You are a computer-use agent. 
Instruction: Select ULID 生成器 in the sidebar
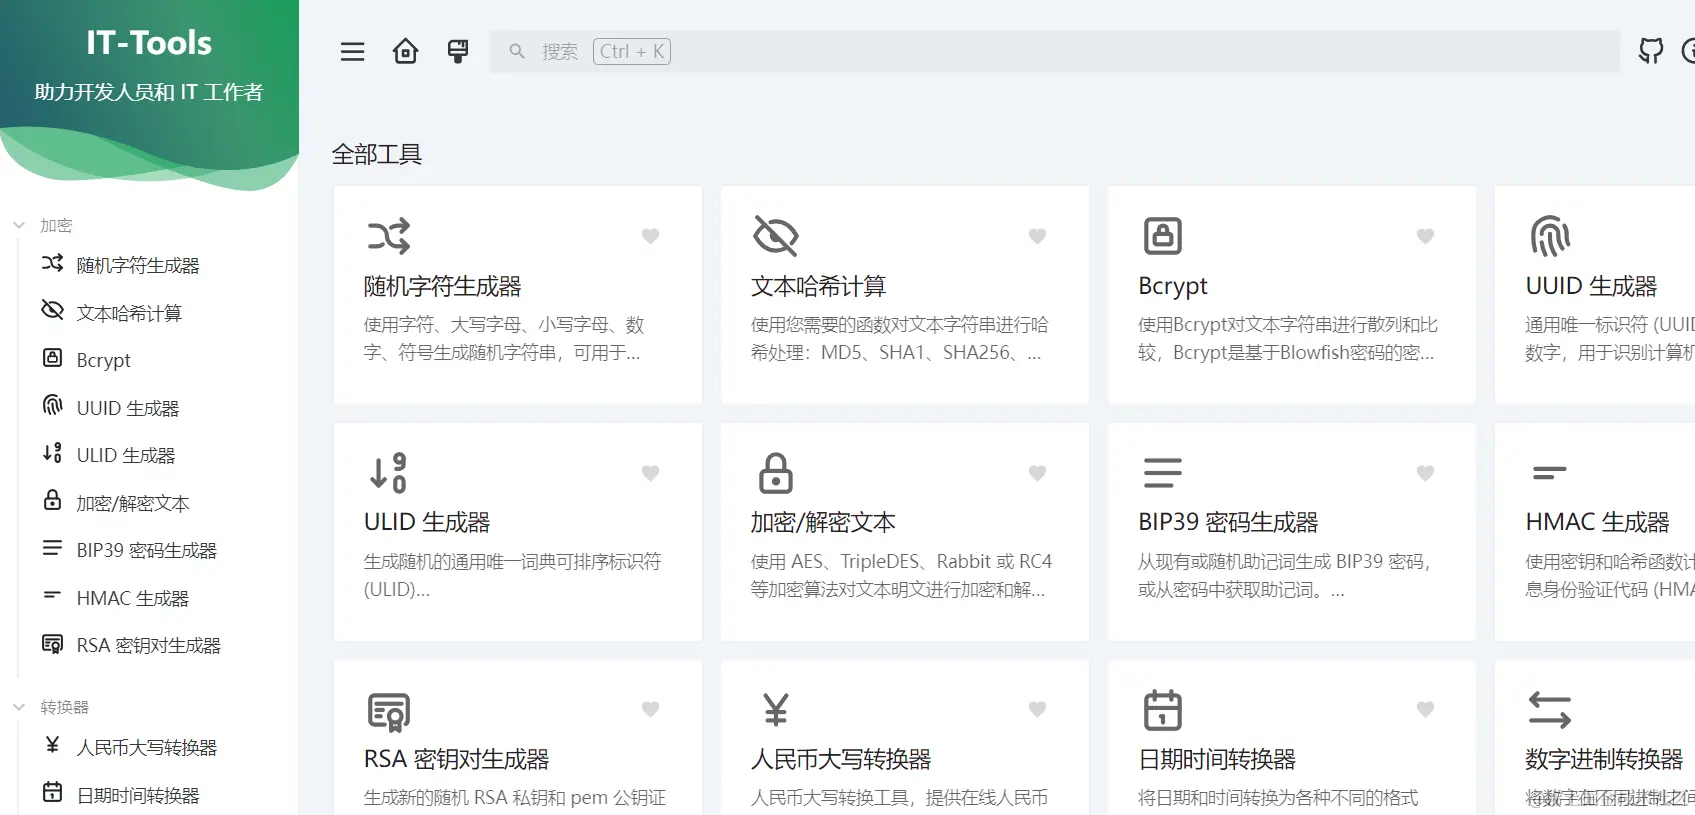126,455
